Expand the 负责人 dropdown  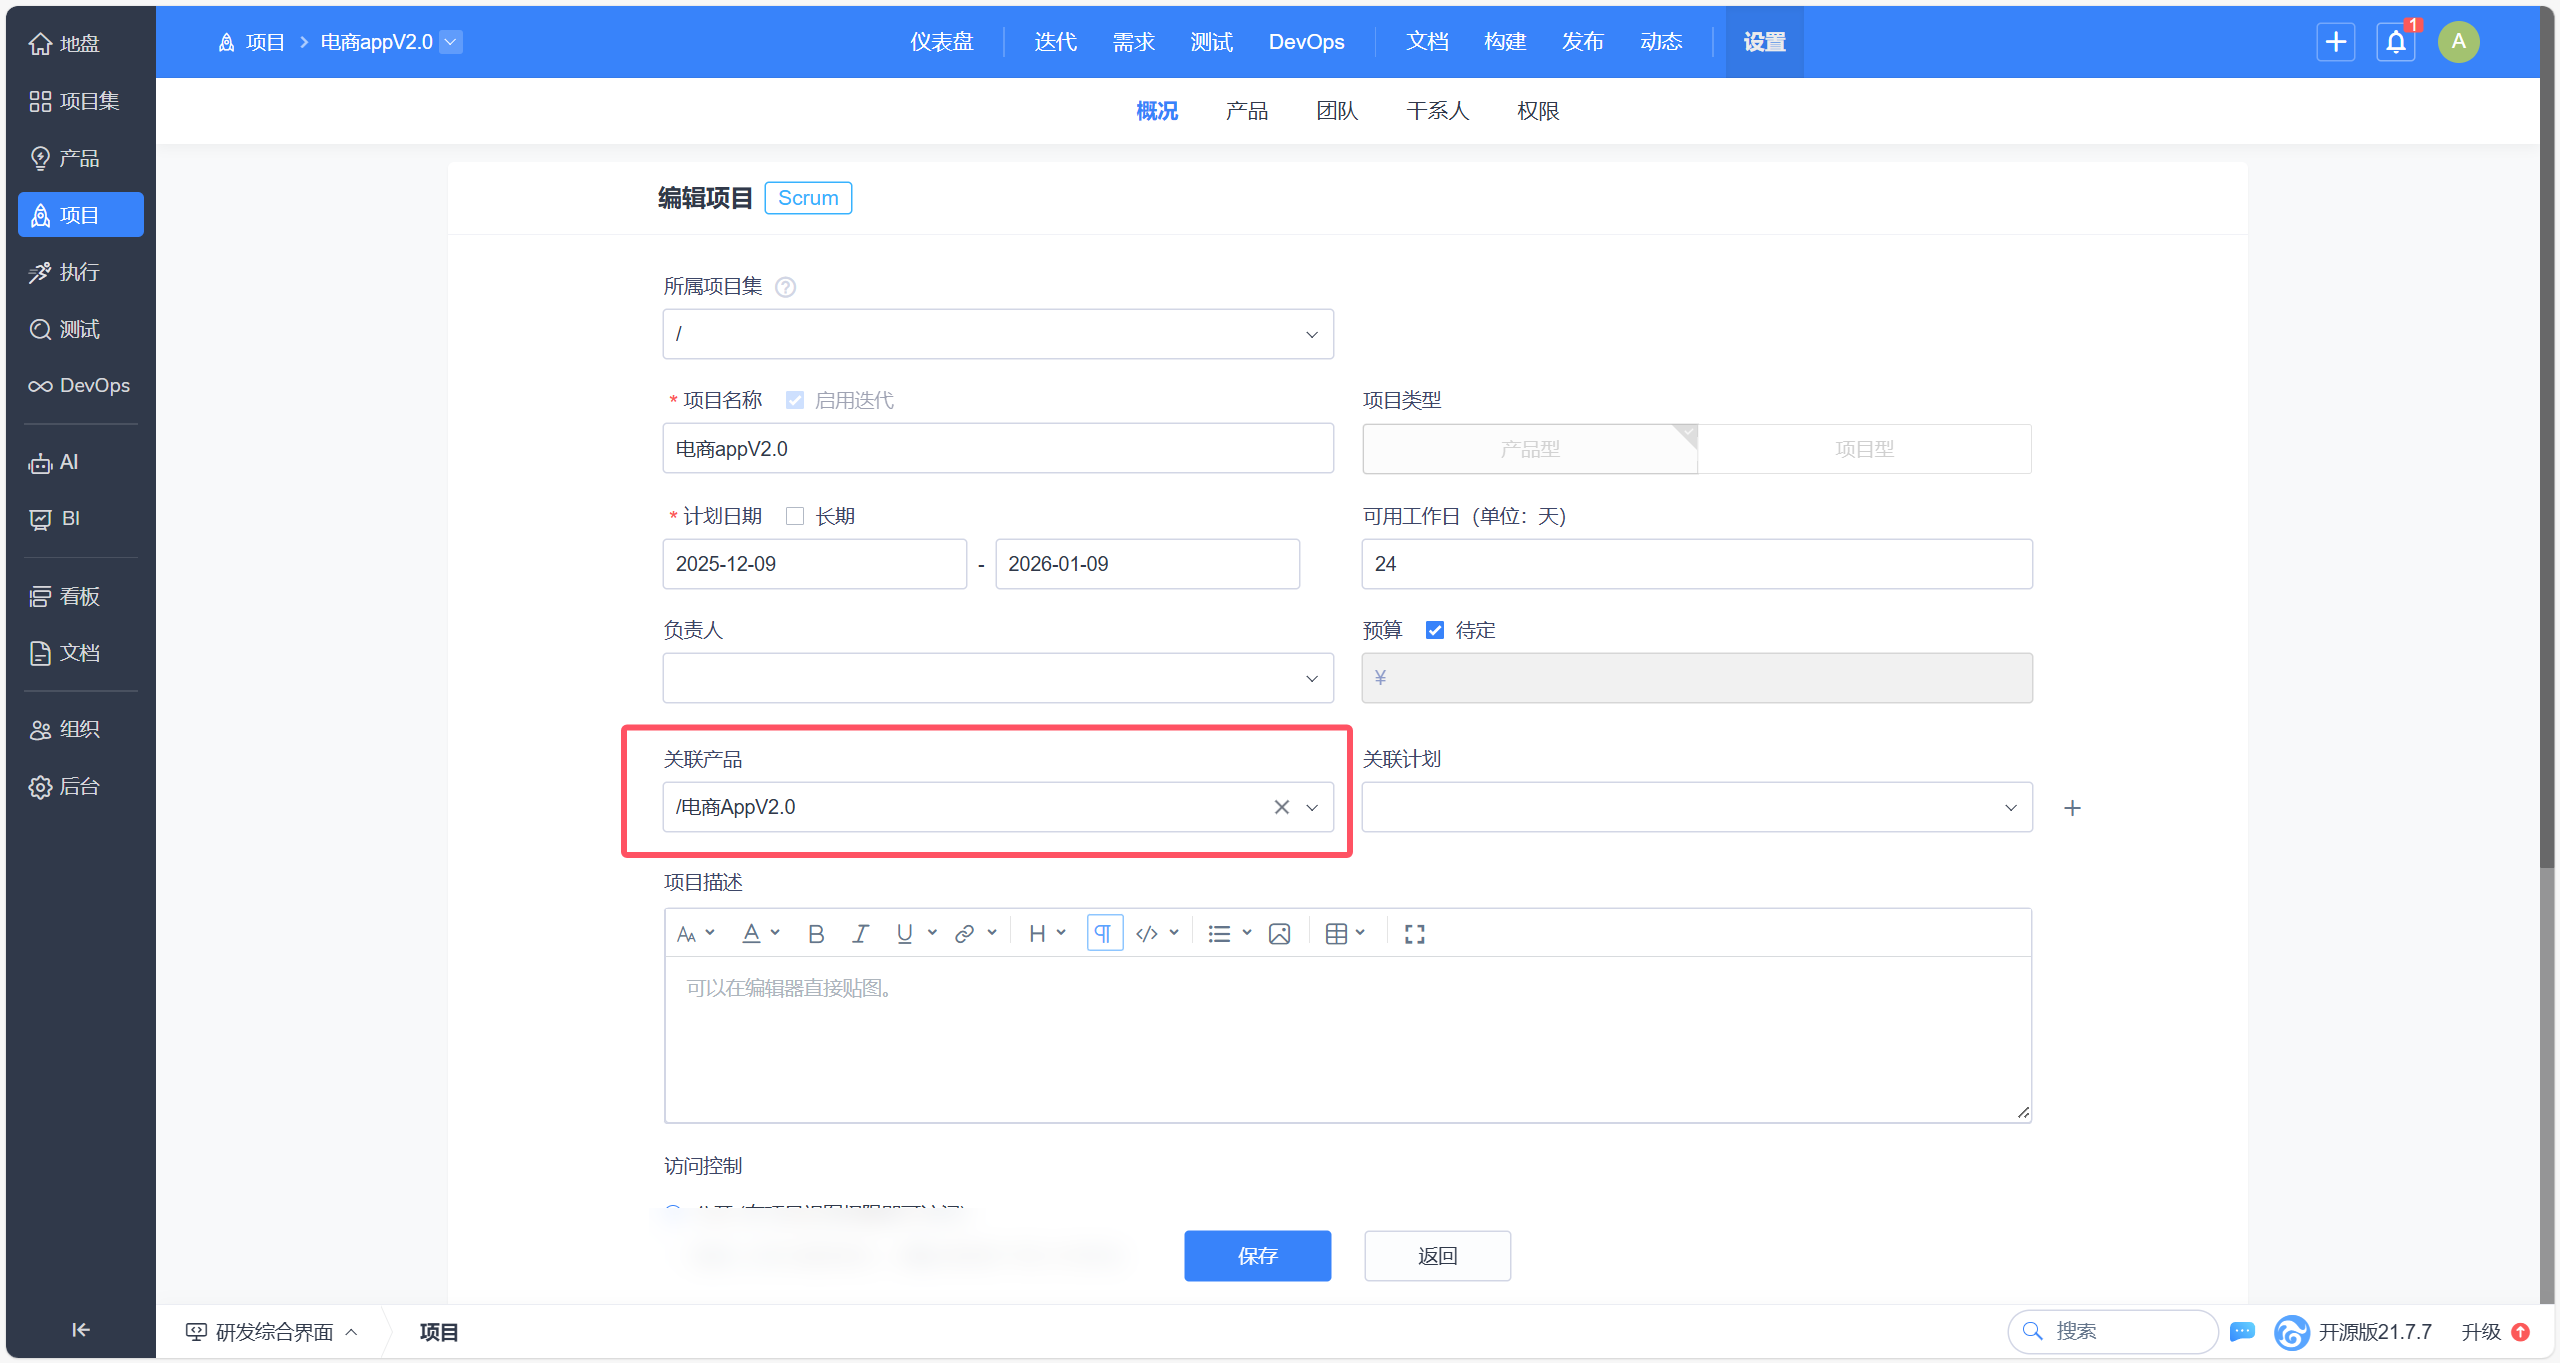point(997,678)
